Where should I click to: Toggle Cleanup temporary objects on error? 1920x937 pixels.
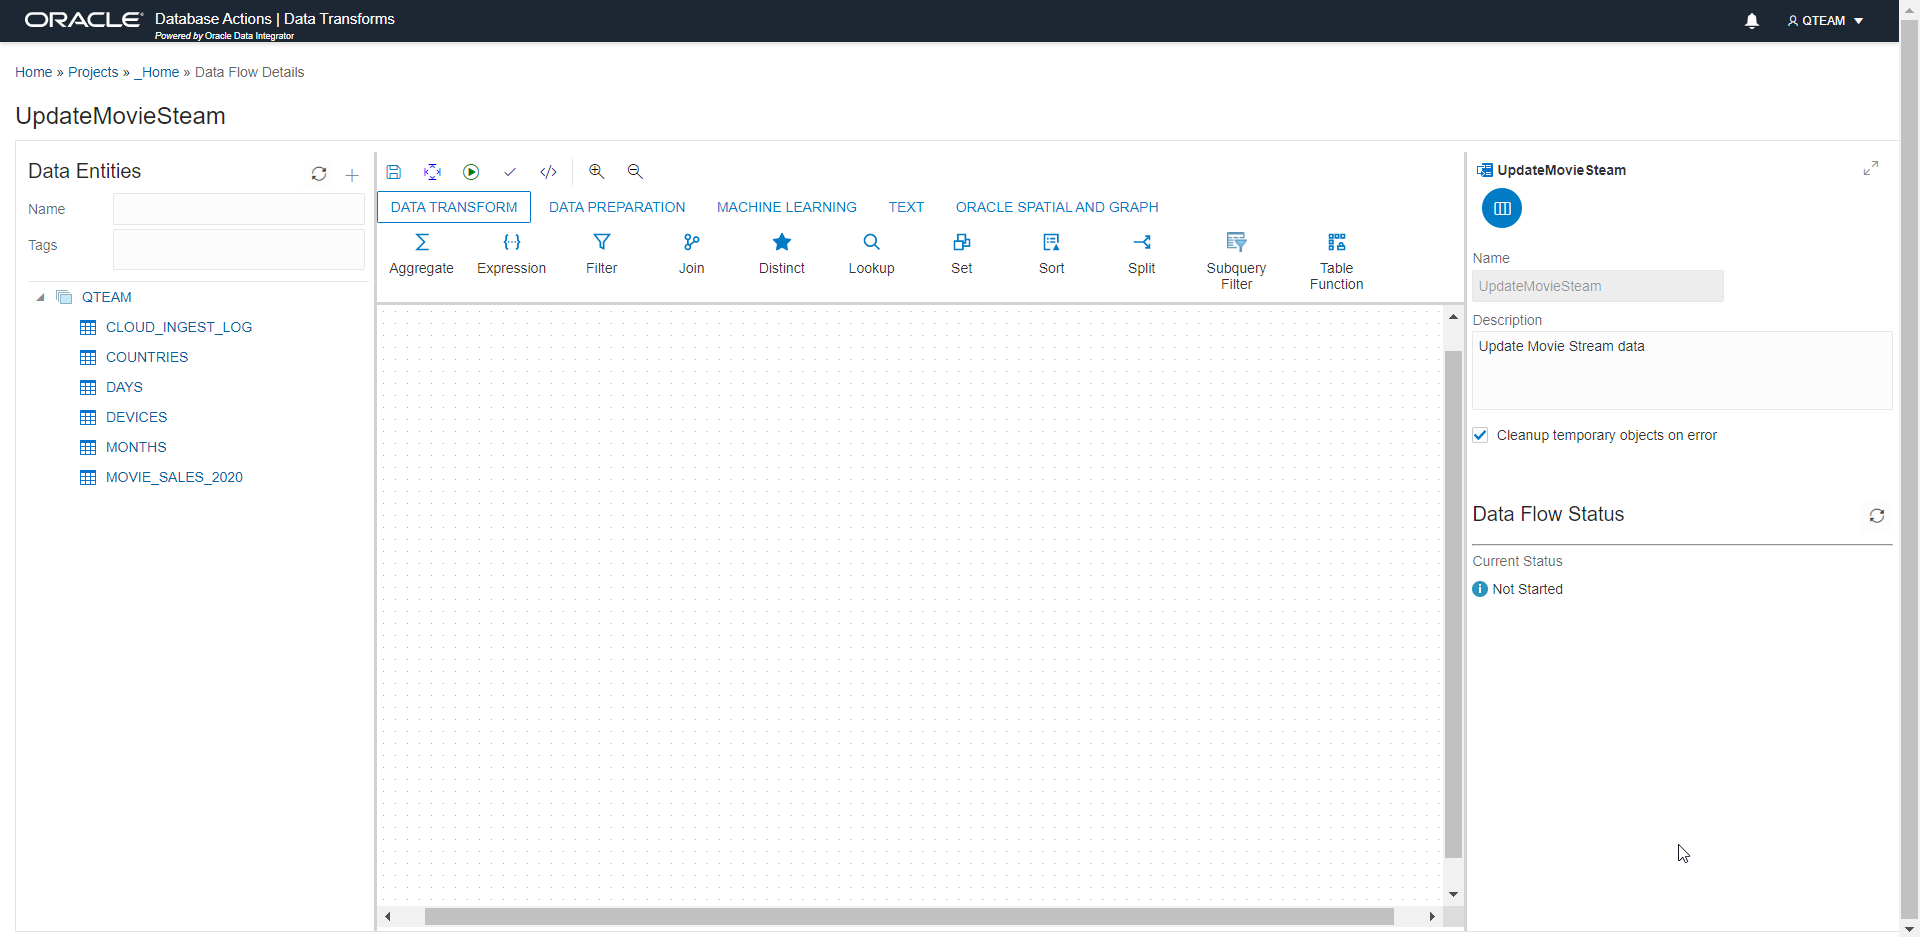[x=1481, y=435]
